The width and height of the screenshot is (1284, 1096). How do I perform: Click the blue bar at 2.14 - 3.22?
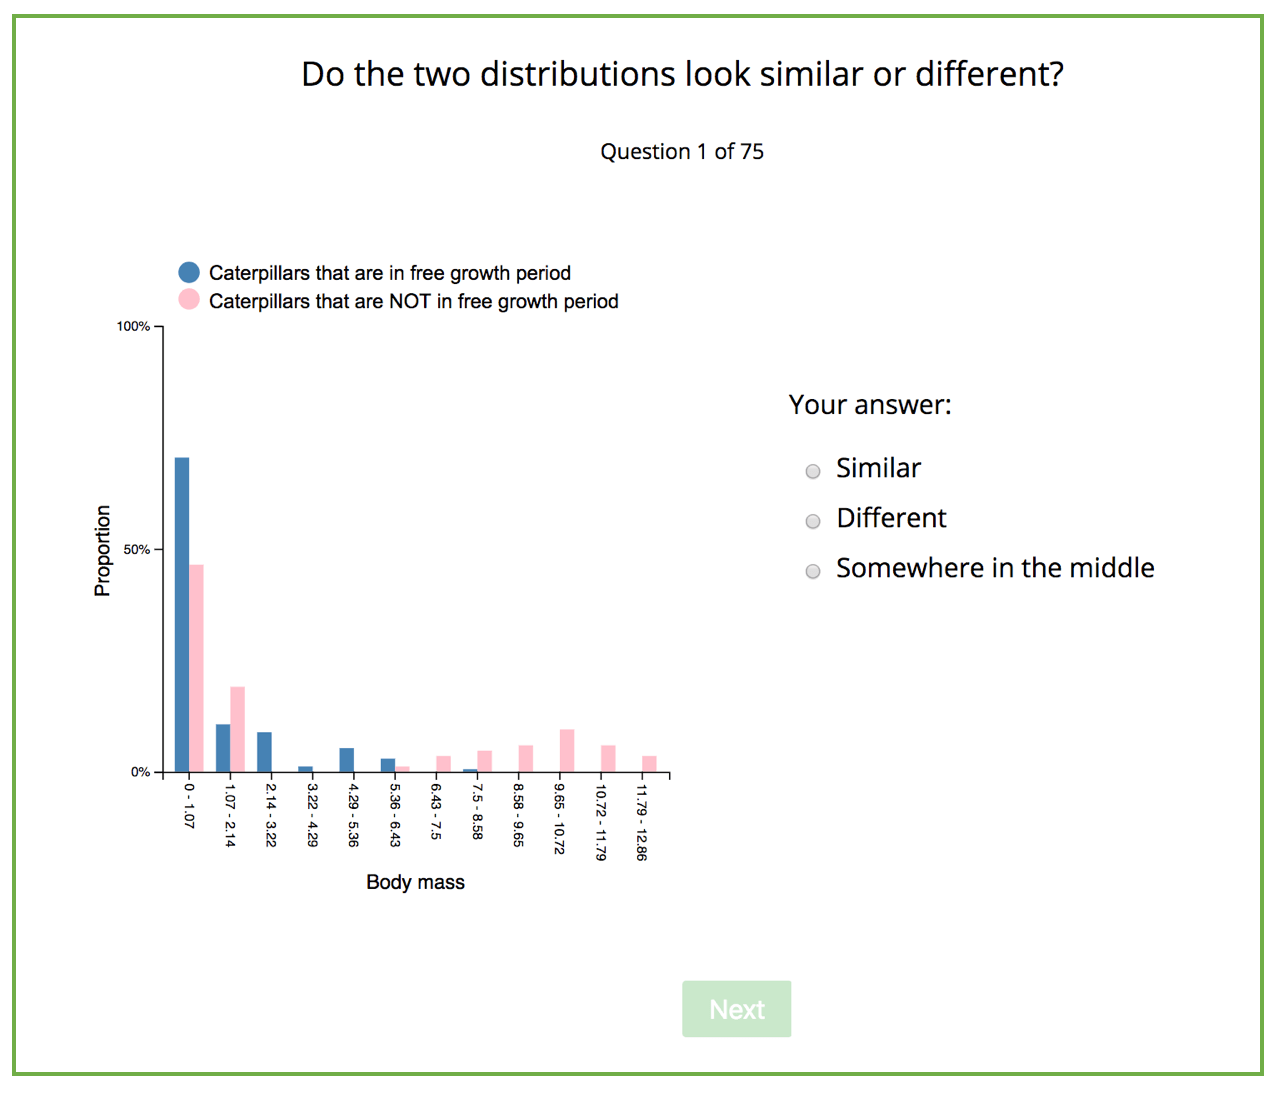(264, 752)
